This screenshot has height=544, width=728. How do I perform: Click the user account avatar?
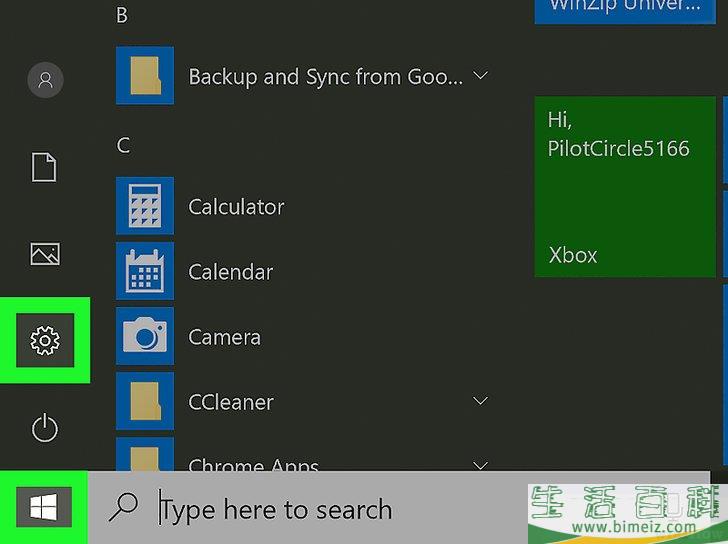point(46,80)
